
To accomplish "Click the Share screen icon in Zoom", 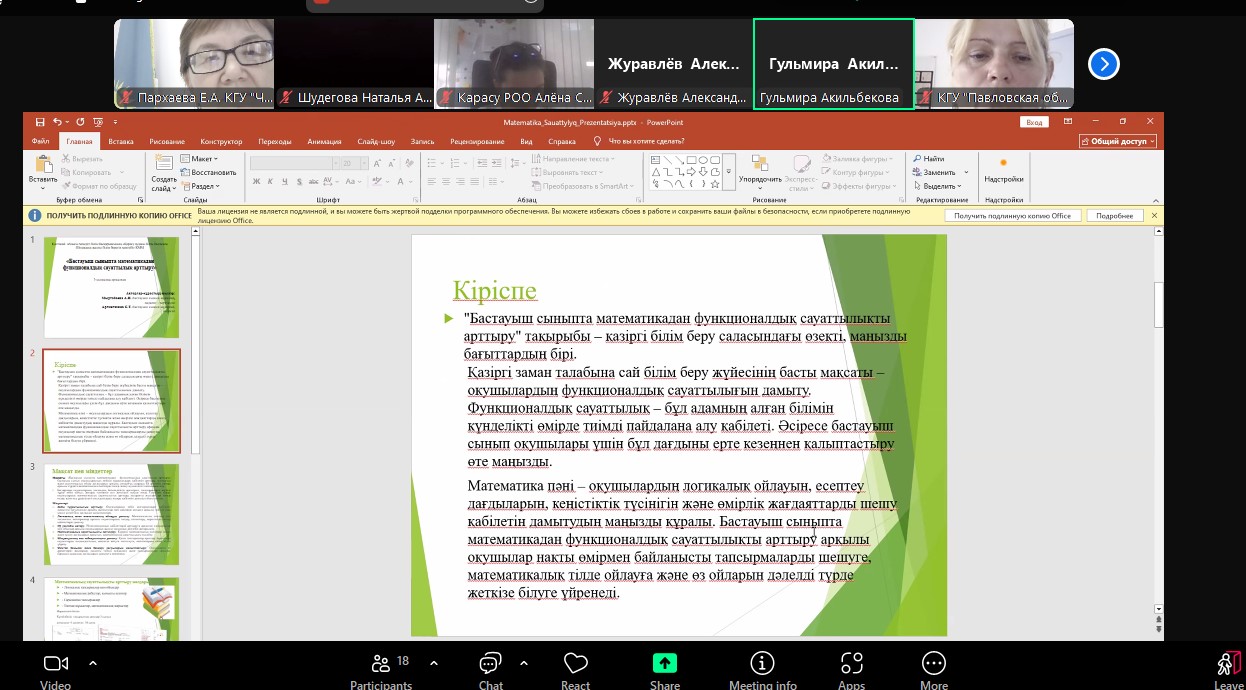I will tap(665, 664).
